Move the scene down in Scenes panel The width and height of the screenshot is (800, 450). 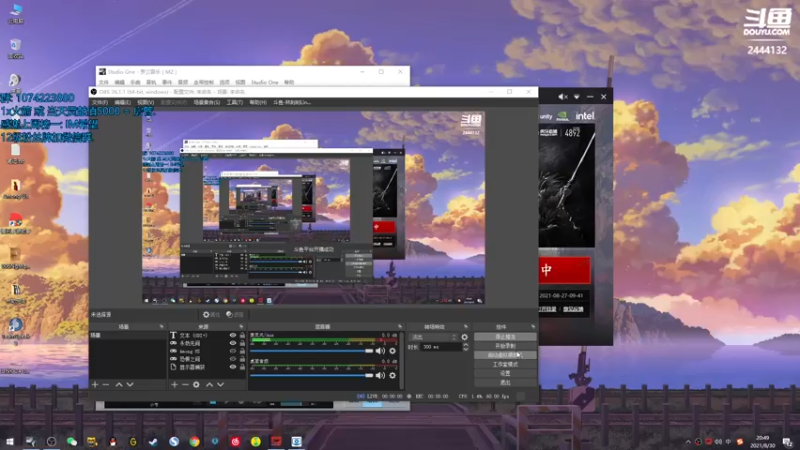pos(130,384)
